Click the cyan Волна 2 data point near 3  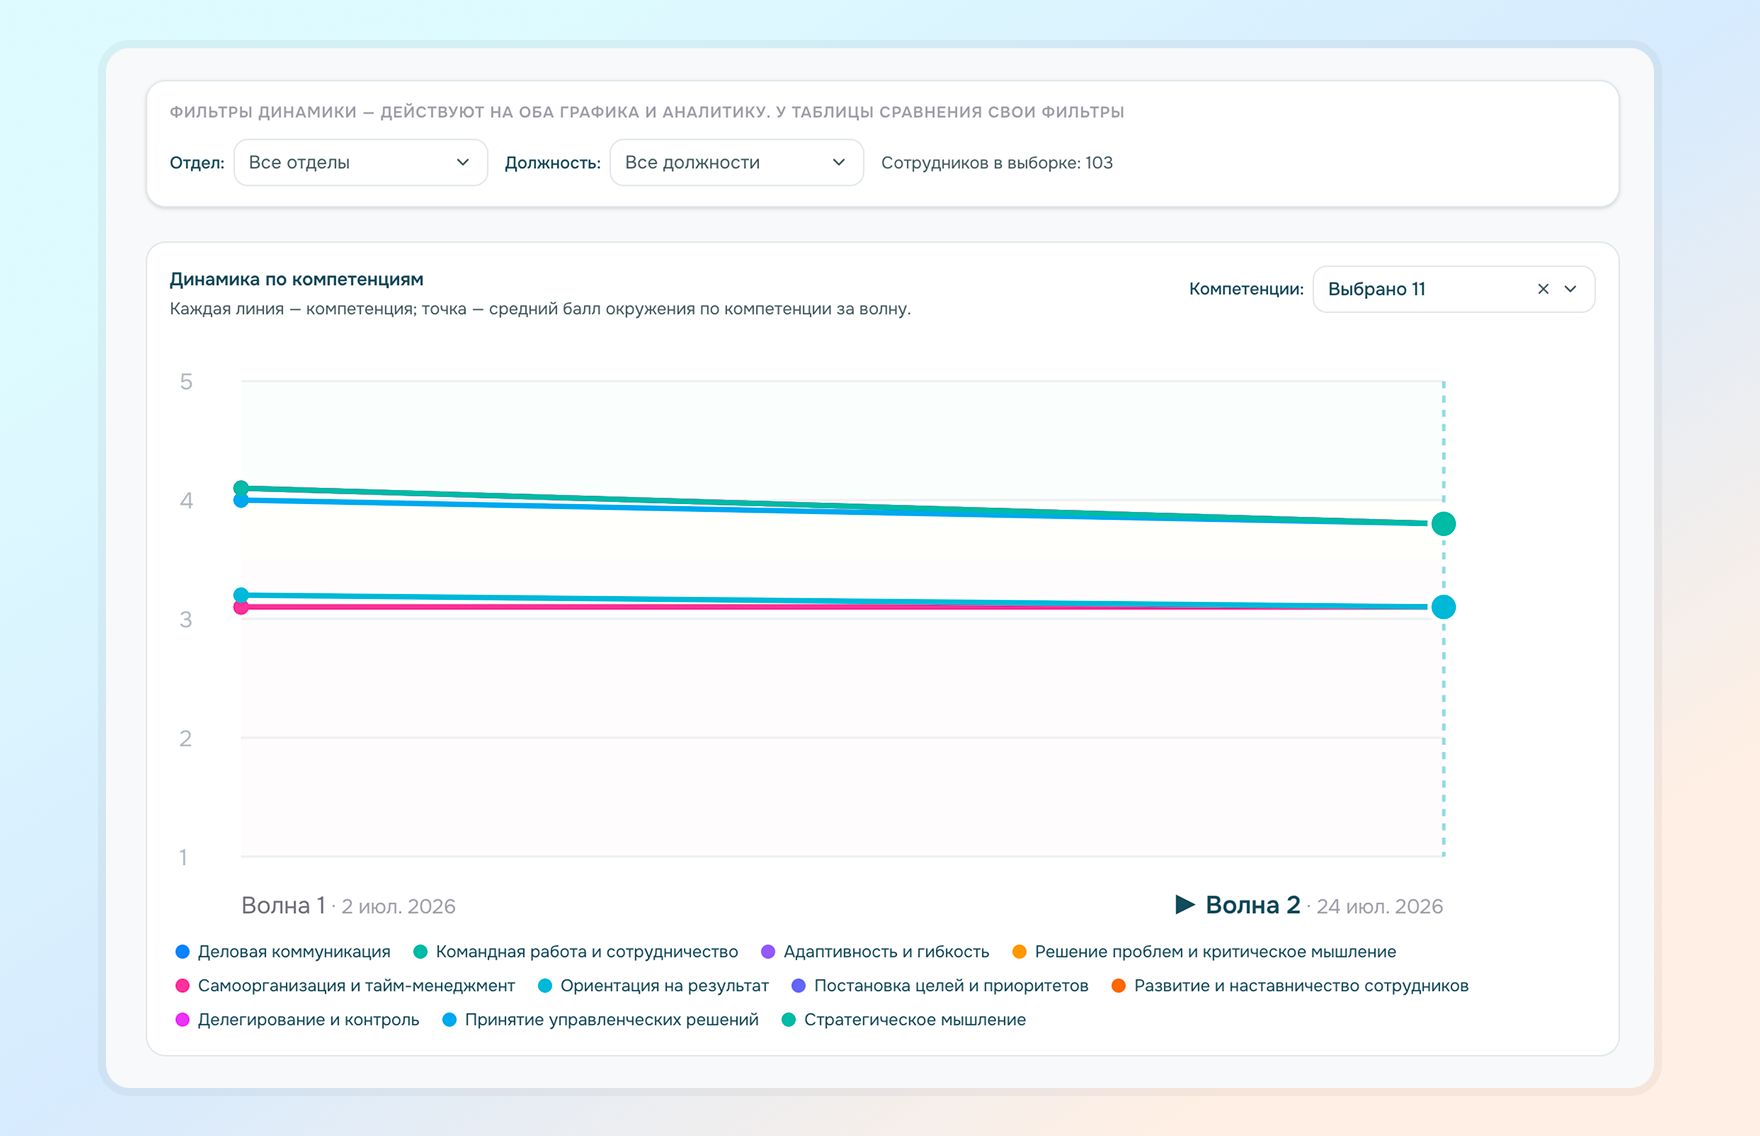(1443, 607)
